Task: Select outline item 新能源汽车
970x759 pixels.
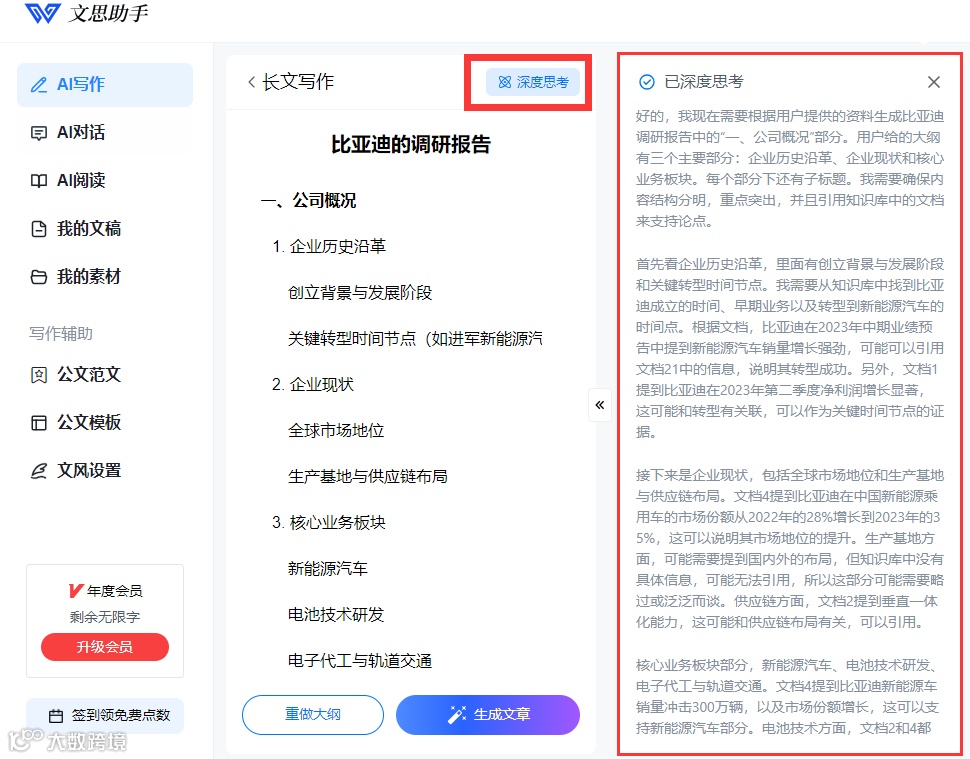Action: point(328,568)
